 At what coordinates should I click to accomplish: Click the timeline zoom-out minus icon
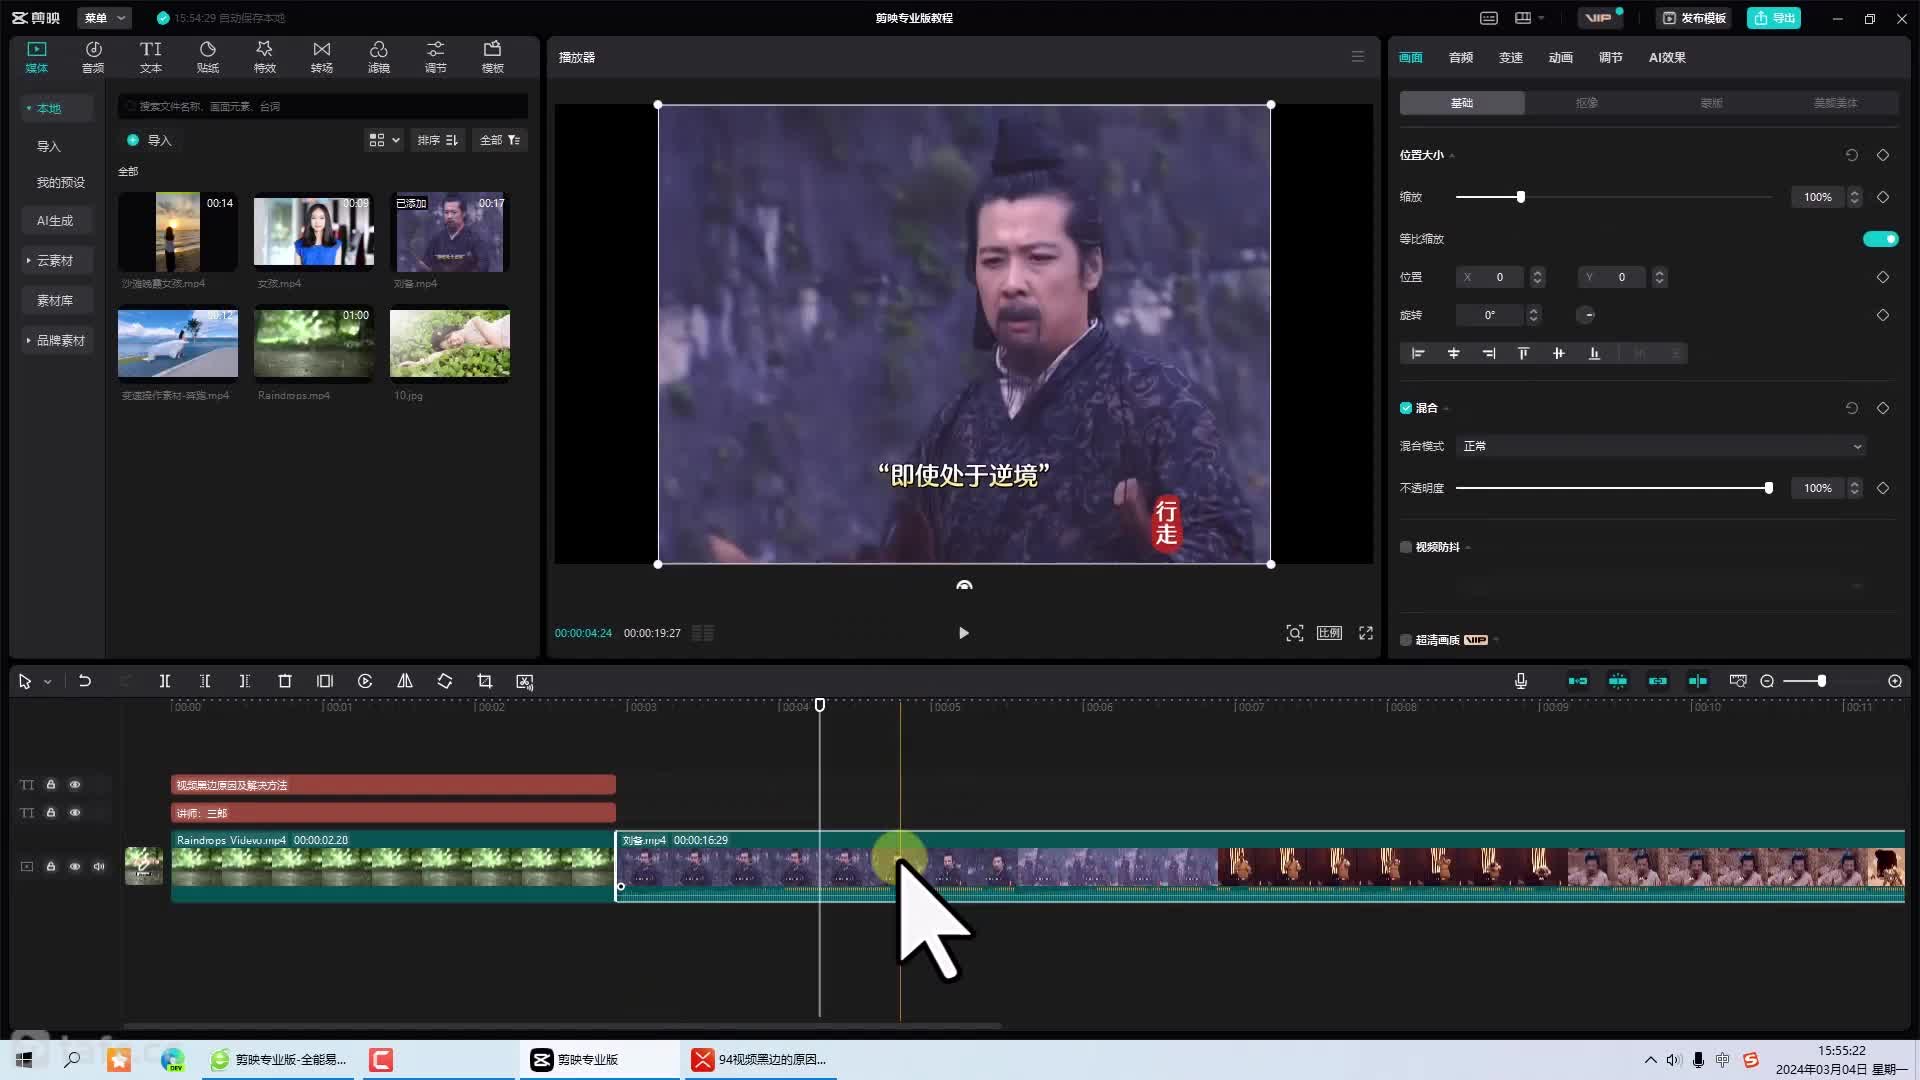[1767, 681]
